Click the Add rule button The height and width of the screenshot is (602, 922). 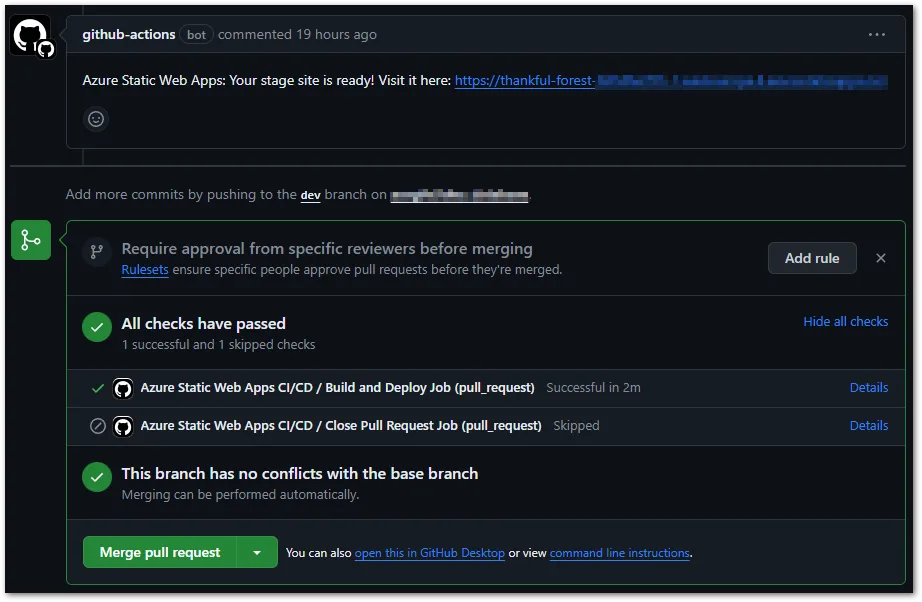coord(811,258)
